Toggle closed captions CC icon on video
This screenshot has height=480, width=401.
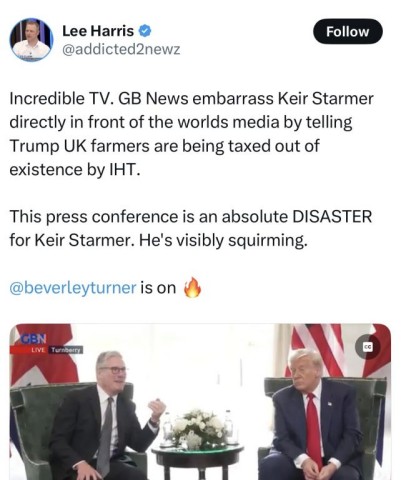pos(368,347)
